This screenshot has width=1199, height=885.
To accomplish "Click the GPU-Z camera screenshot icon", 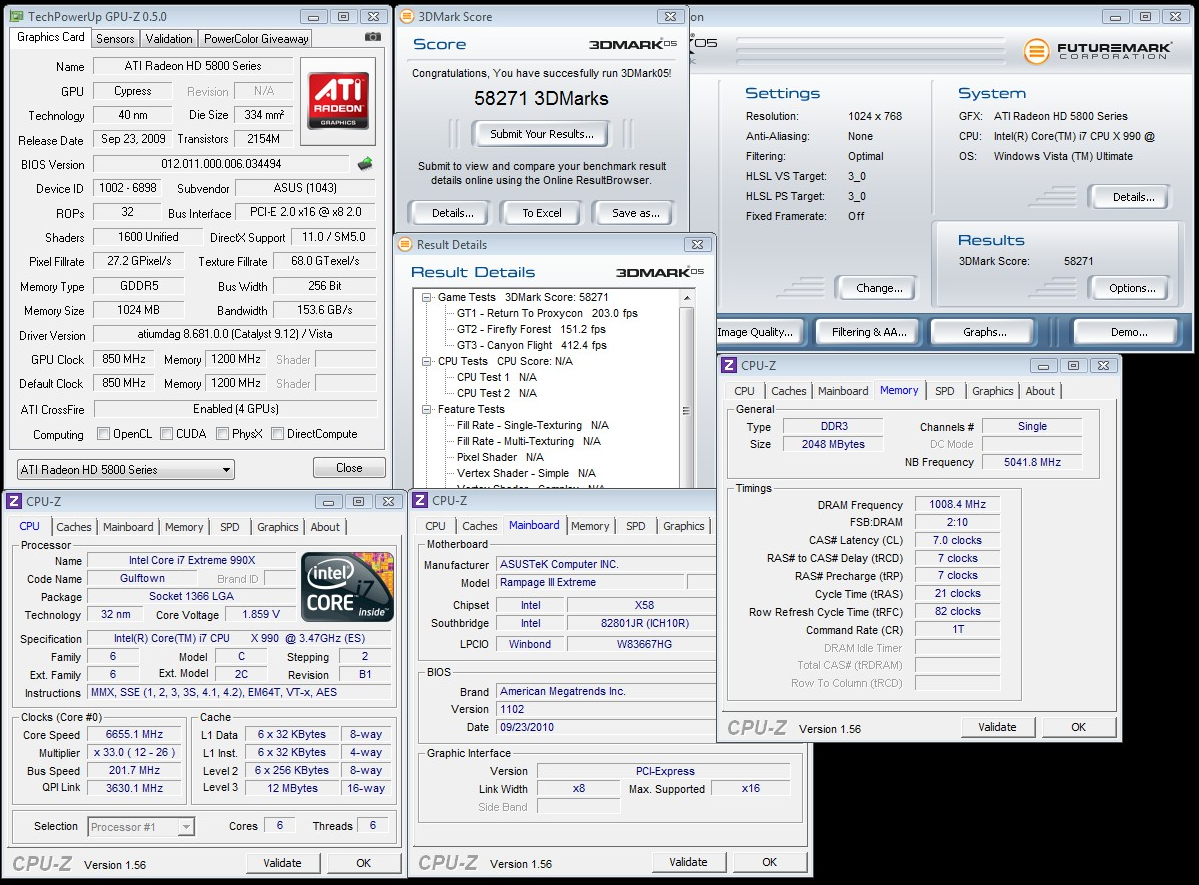I will (x=372, y=37).
